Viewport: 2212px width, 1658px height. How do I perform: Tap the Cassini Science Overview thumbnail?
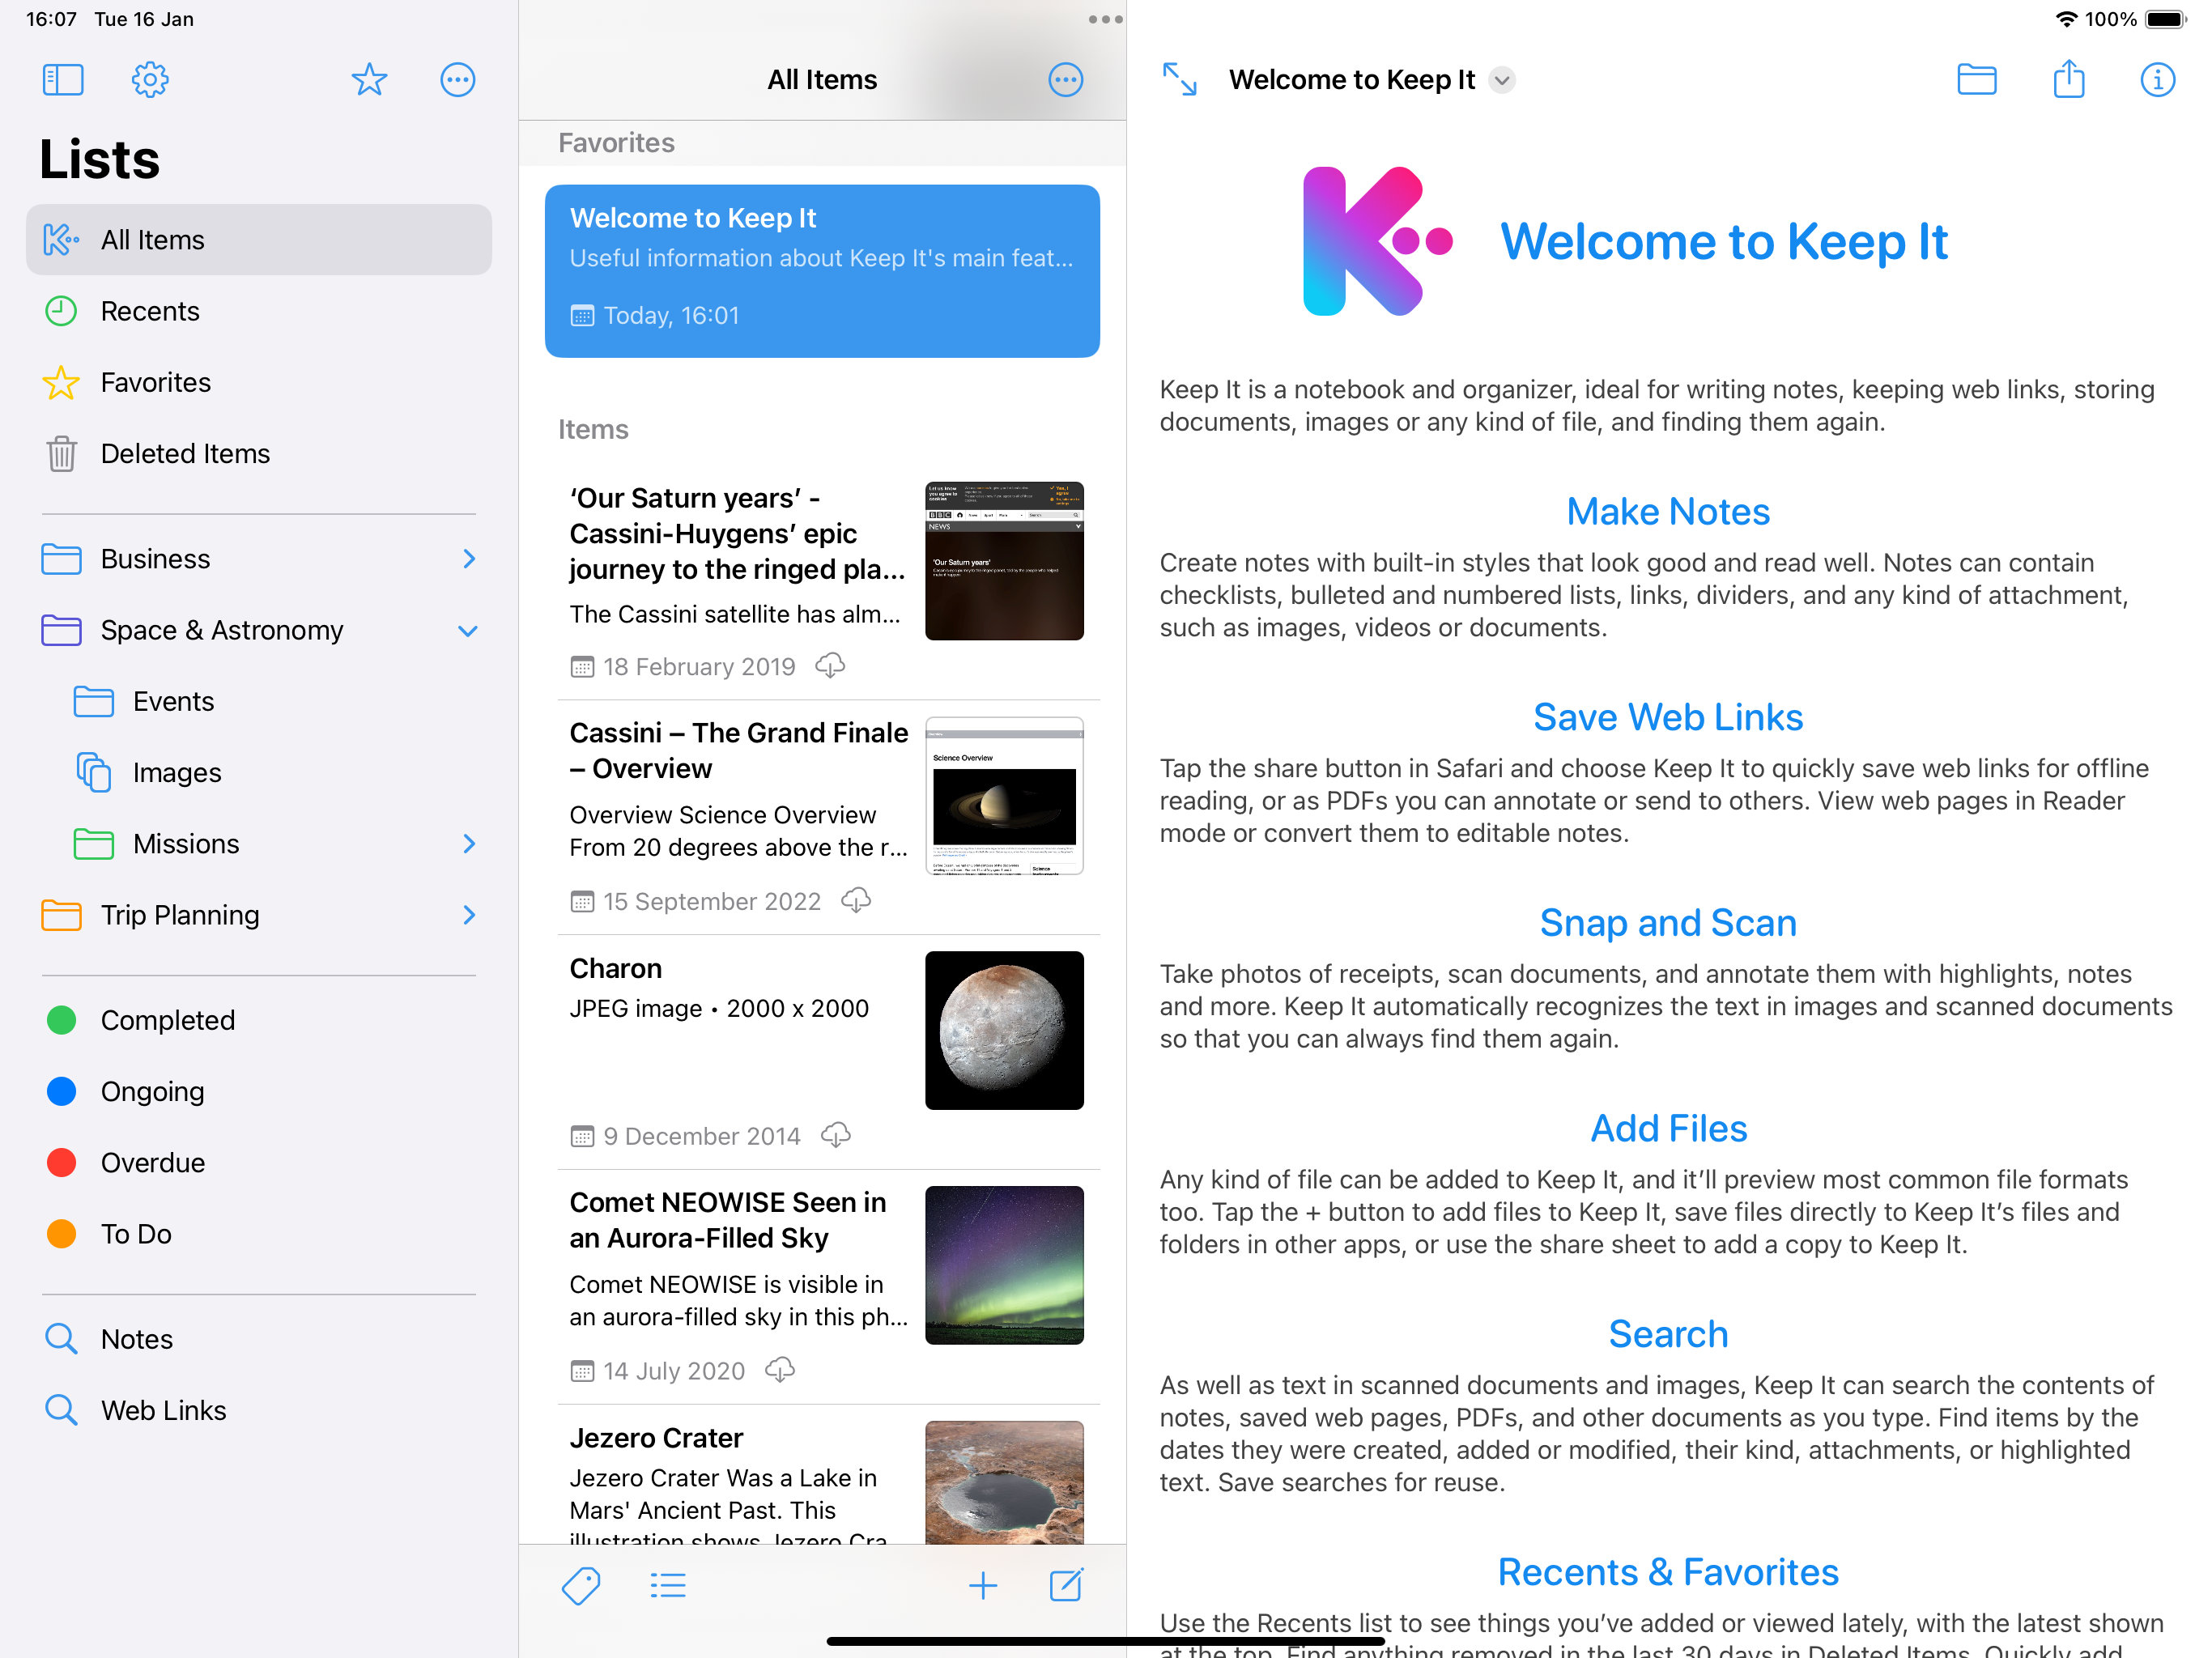(1004, 796)
